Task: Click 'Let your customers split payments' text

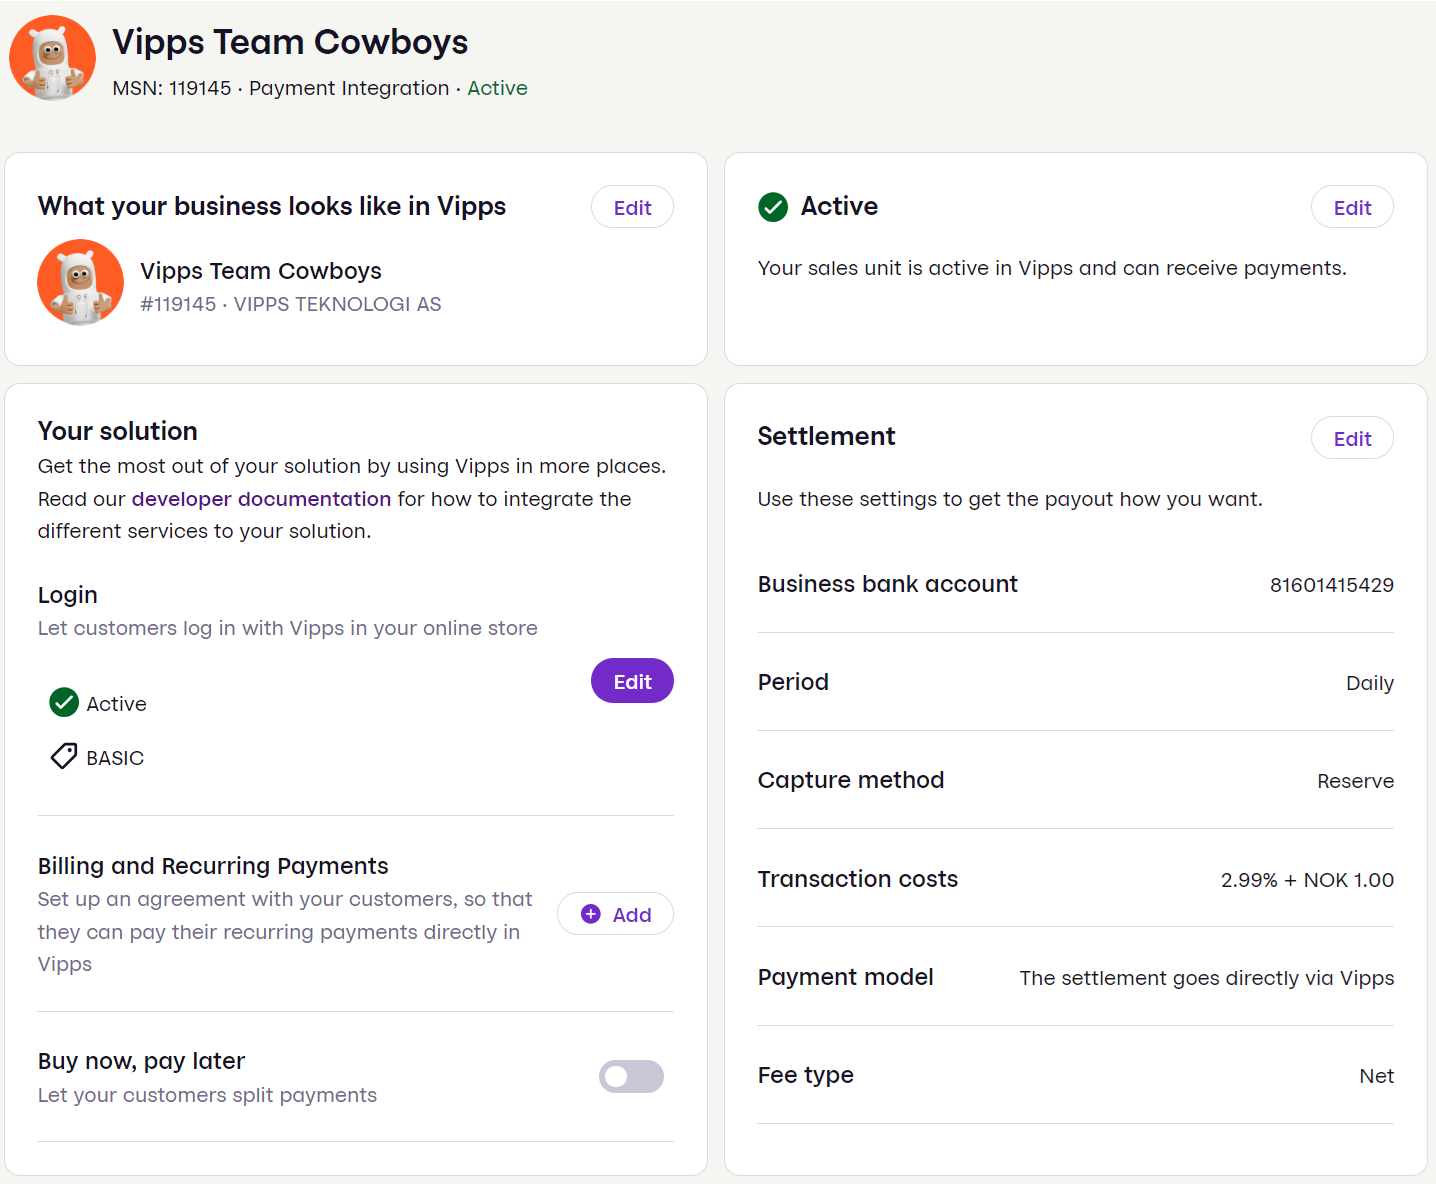Action: tap(207, 1095)
